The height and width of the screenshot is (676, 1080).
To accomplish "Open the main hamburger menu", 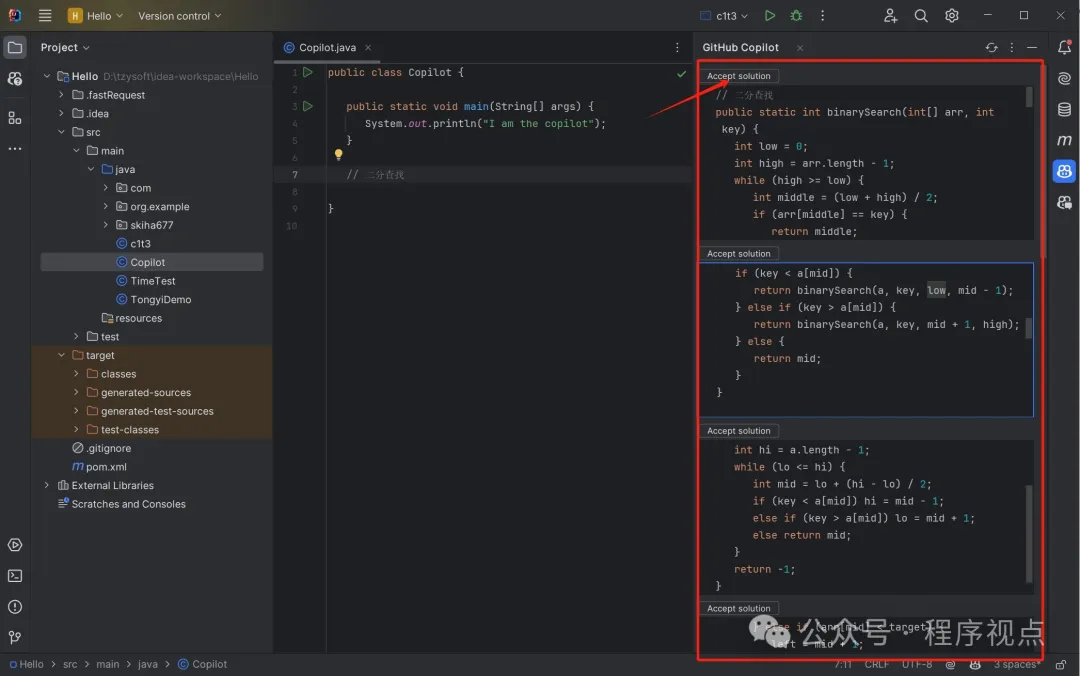I will click(45, 15).
